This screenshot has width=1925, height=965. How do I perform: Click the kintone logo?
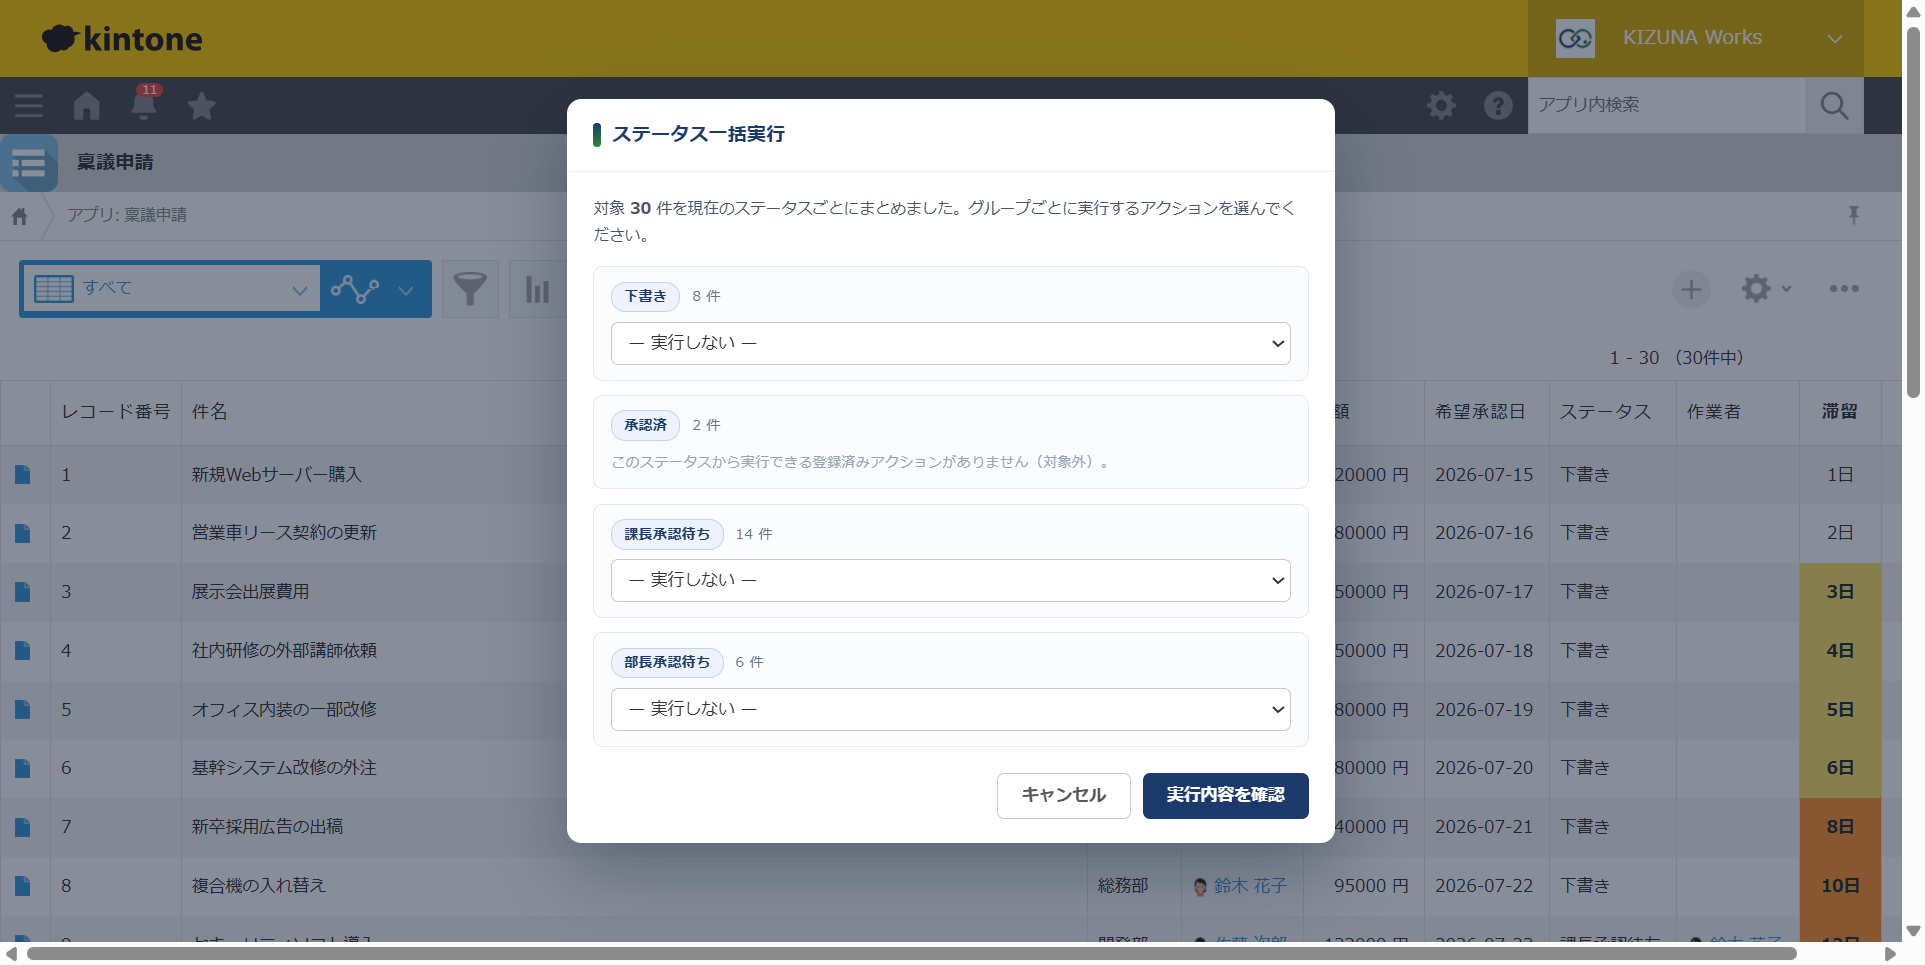point(122,39)
